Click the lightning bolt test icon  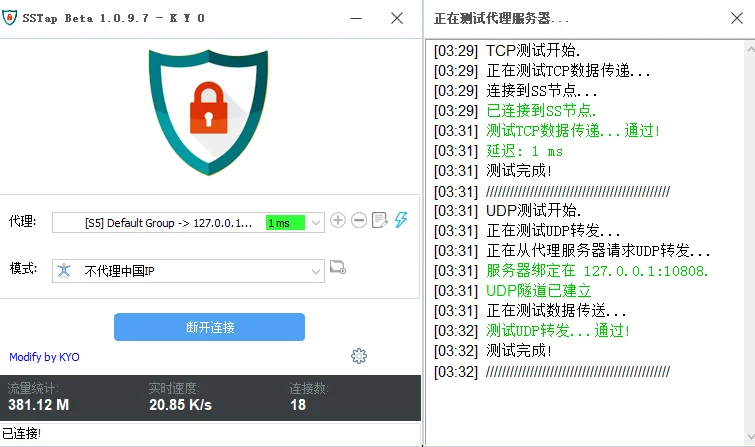coord(401,220)
